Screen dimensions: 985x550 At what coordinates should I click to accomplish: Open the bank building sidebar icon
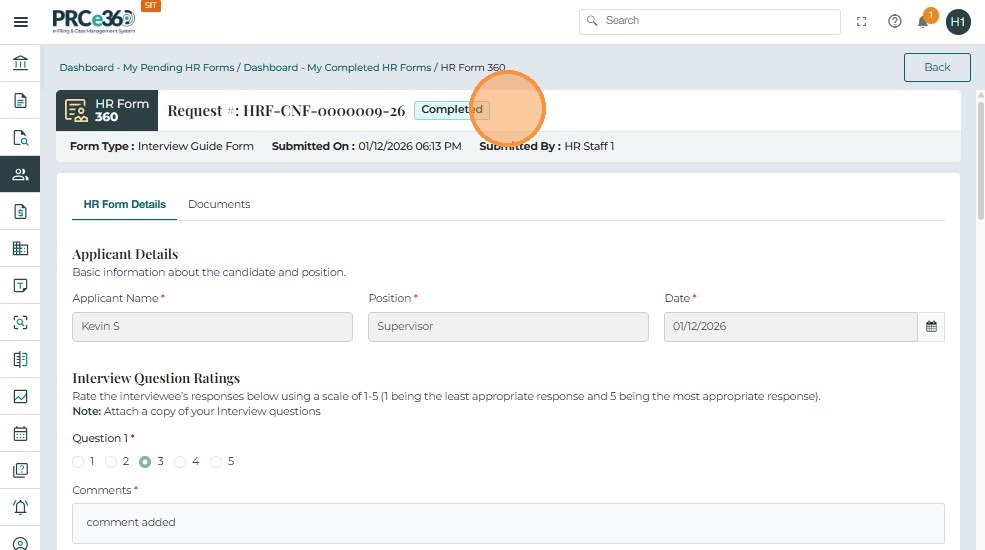(20, 63)
